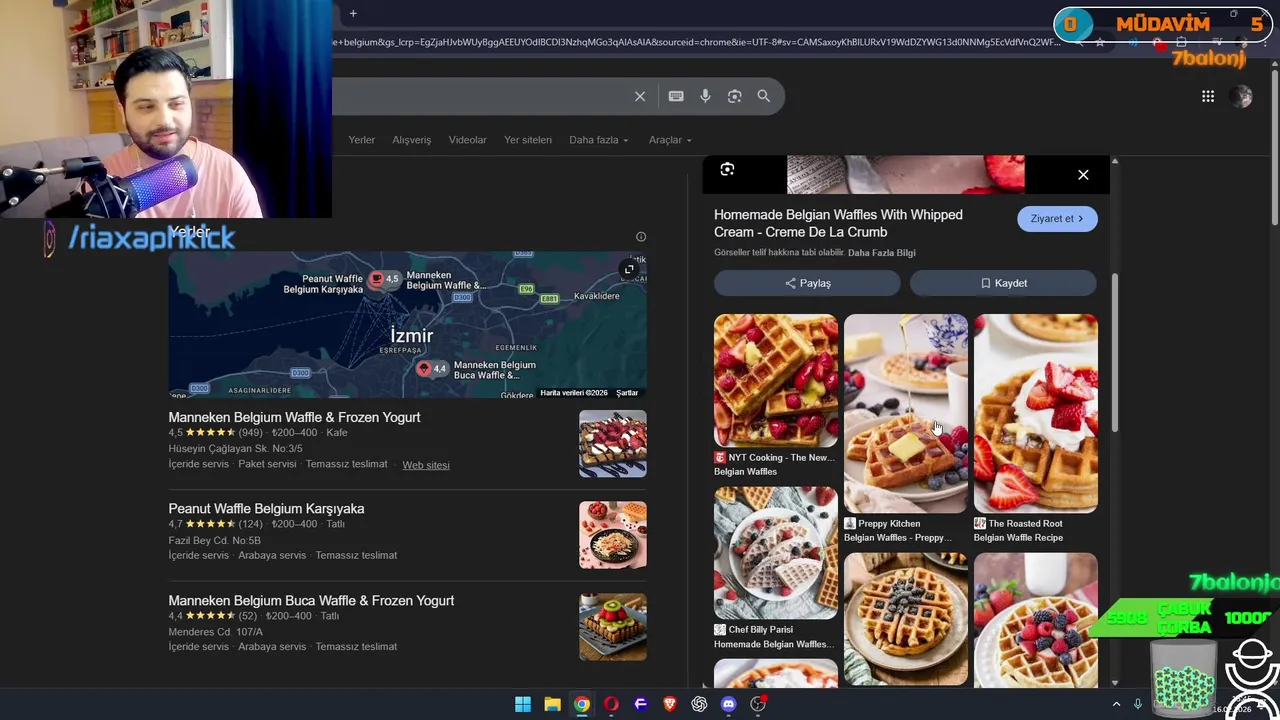Image resolution: width=1280 pixels, height=720 pixels.
Task: Click the main waffle preview image
Action: [x=906, y=175]
